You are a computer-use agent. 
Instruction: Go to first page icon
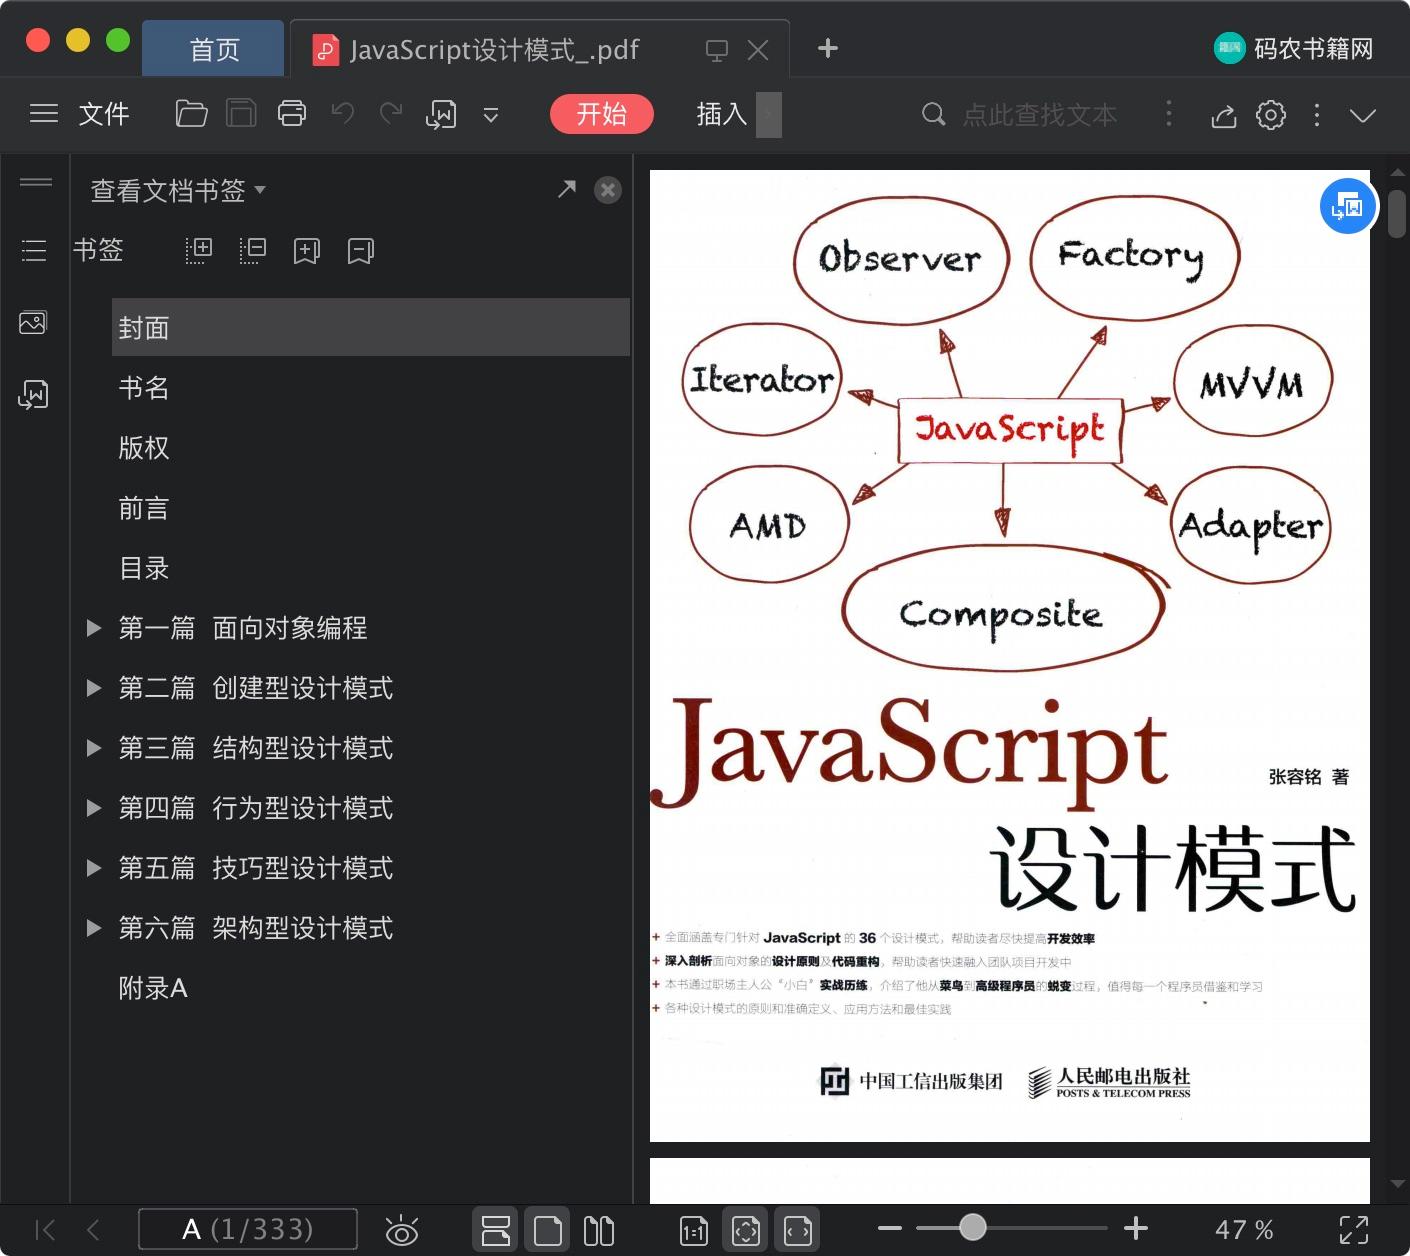coord(45,1230)
